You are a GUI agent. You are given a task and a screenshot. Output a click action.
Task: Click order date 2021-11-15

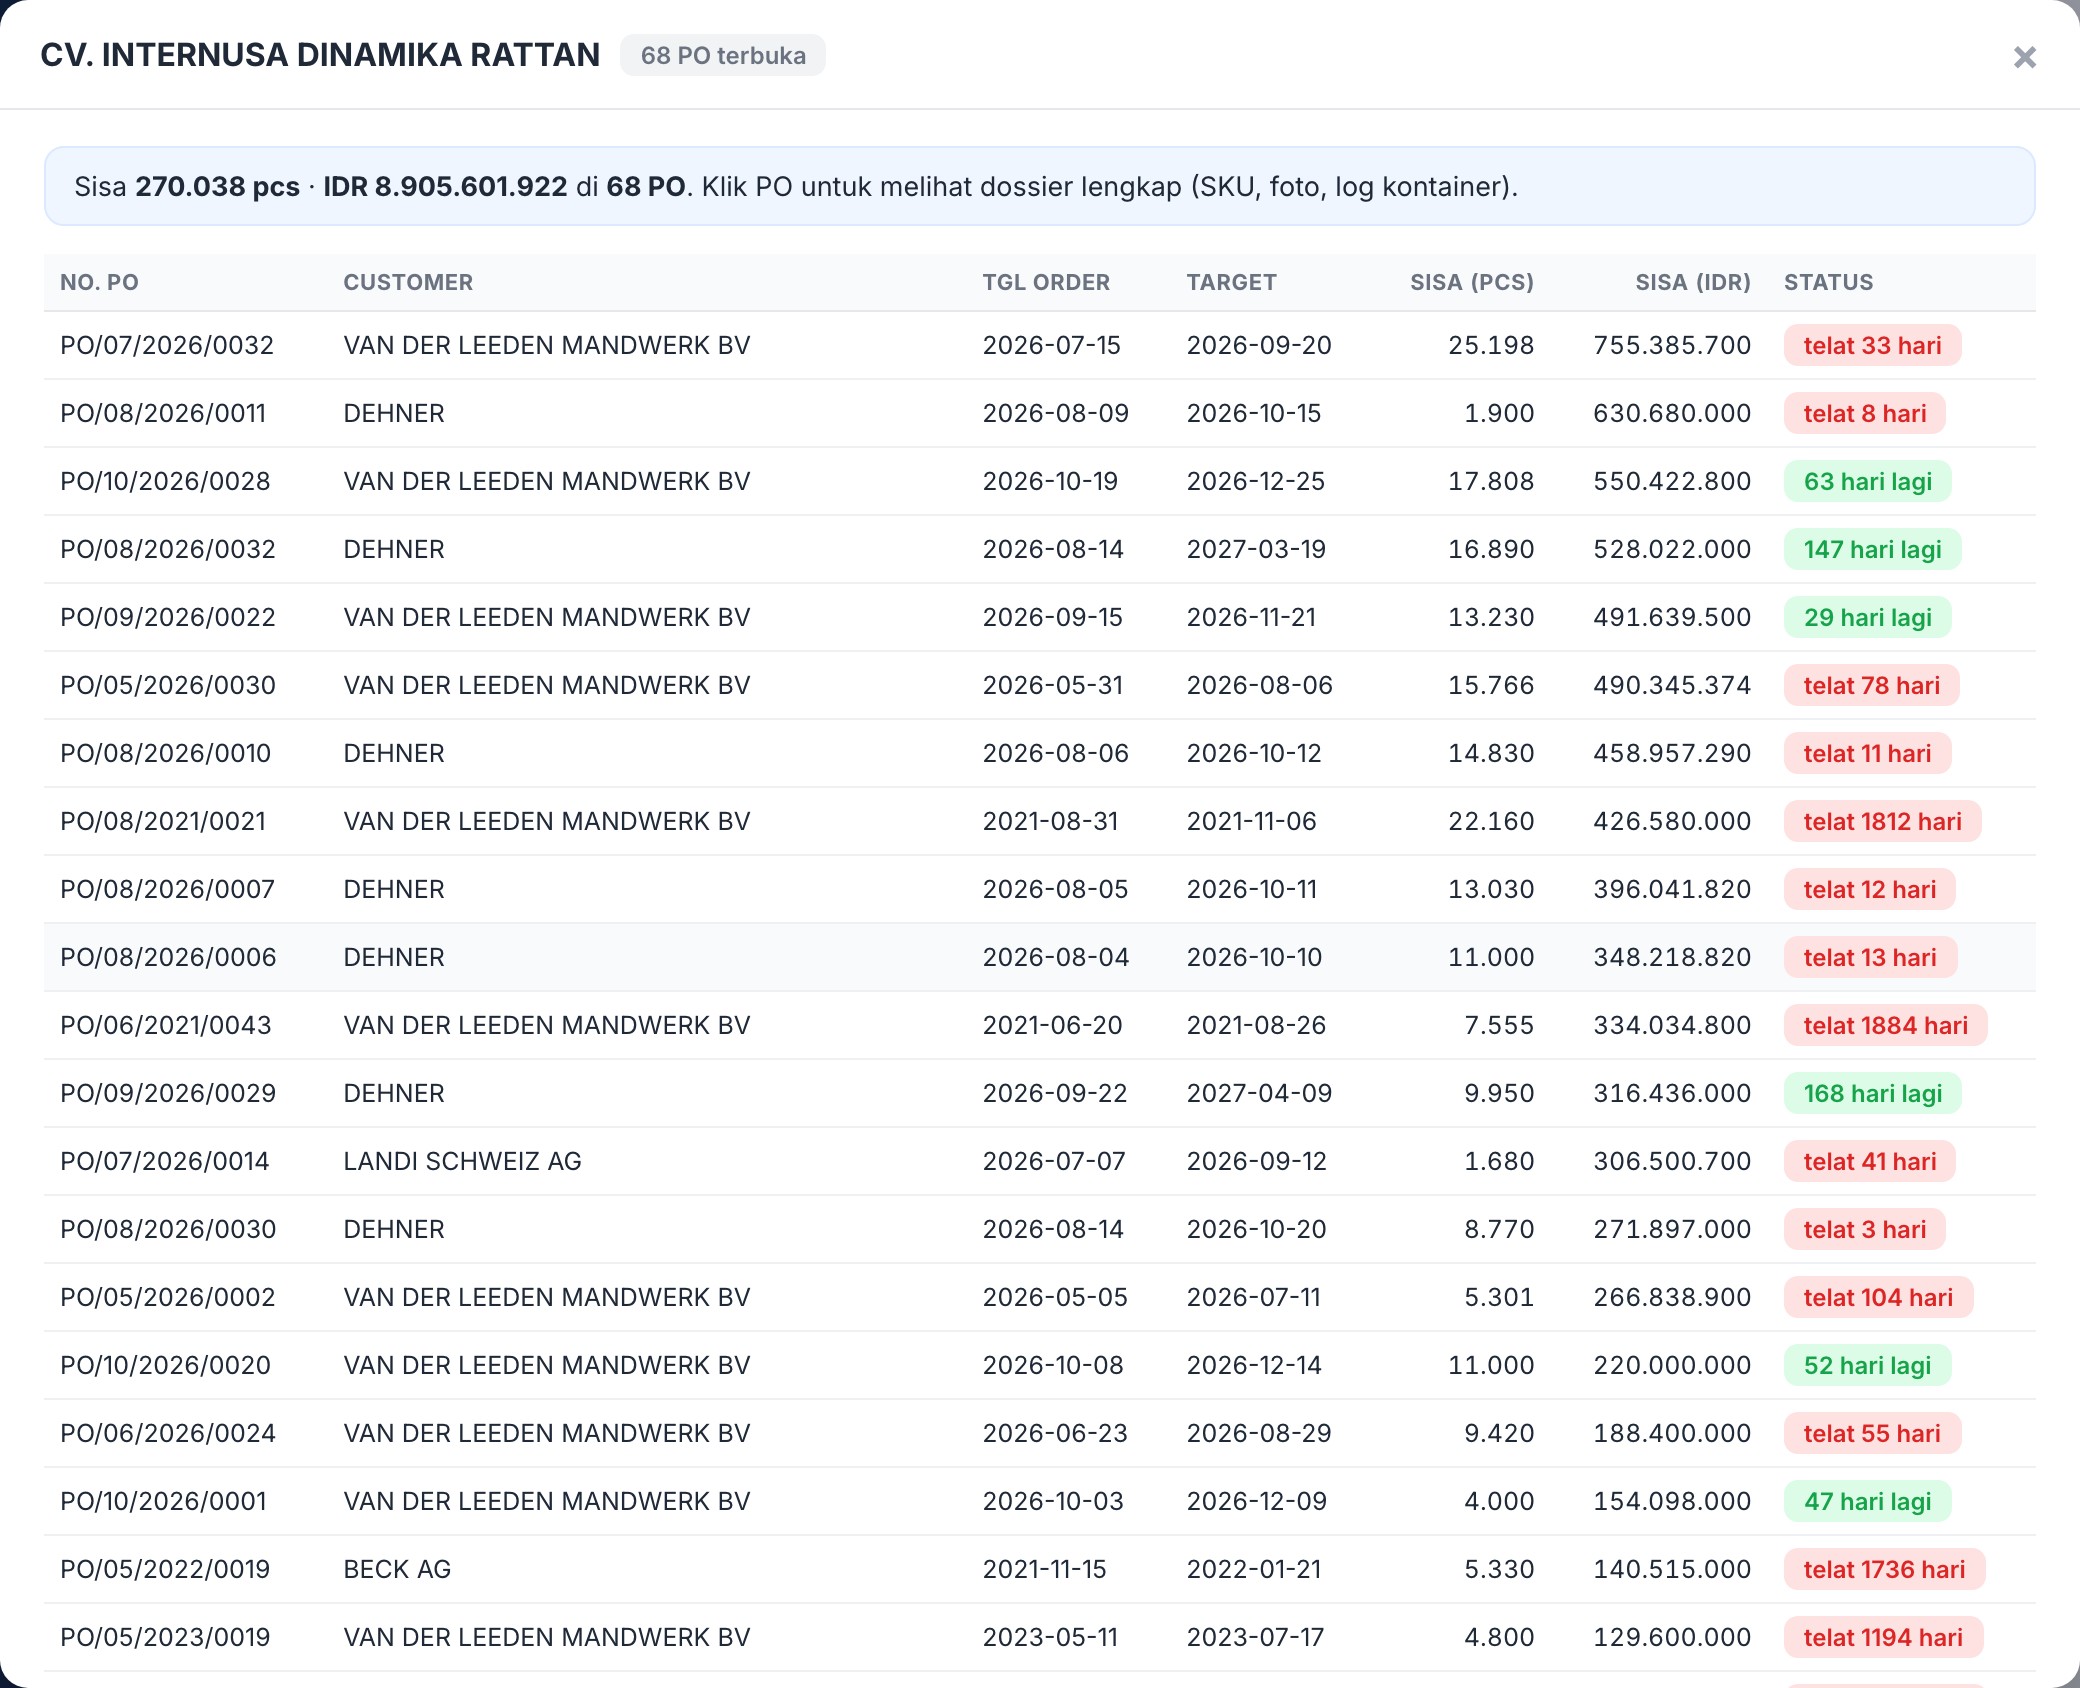coord(1044,1569)
